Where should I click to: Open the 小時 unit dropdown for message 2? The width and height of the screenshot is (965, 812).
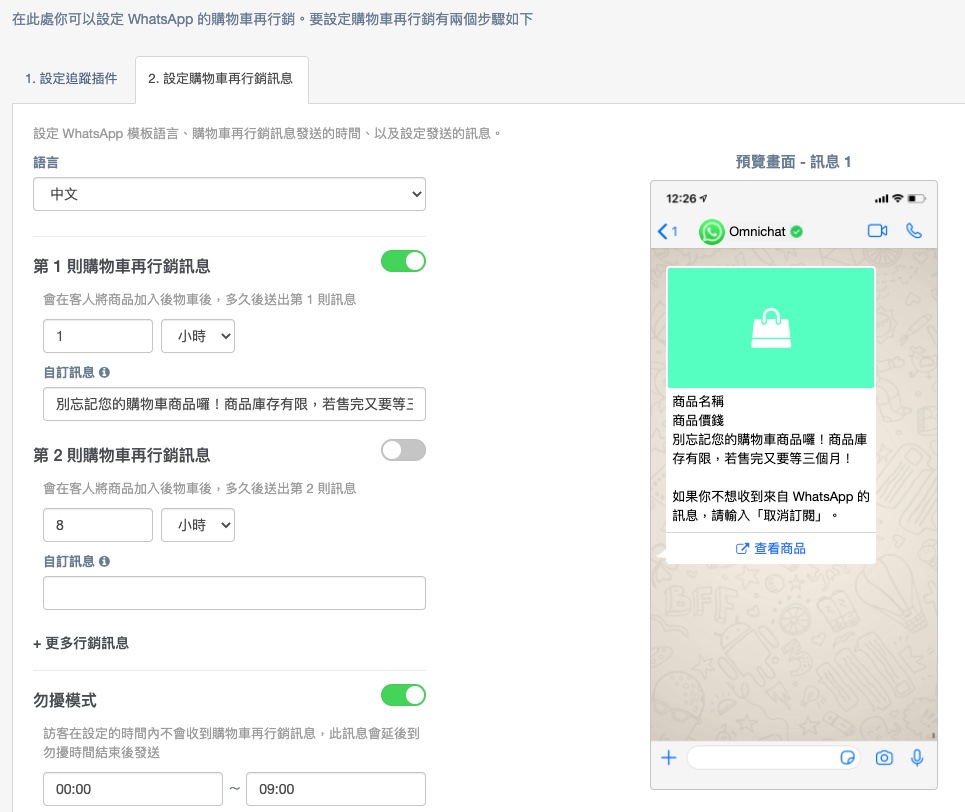[x=198, y=525]
